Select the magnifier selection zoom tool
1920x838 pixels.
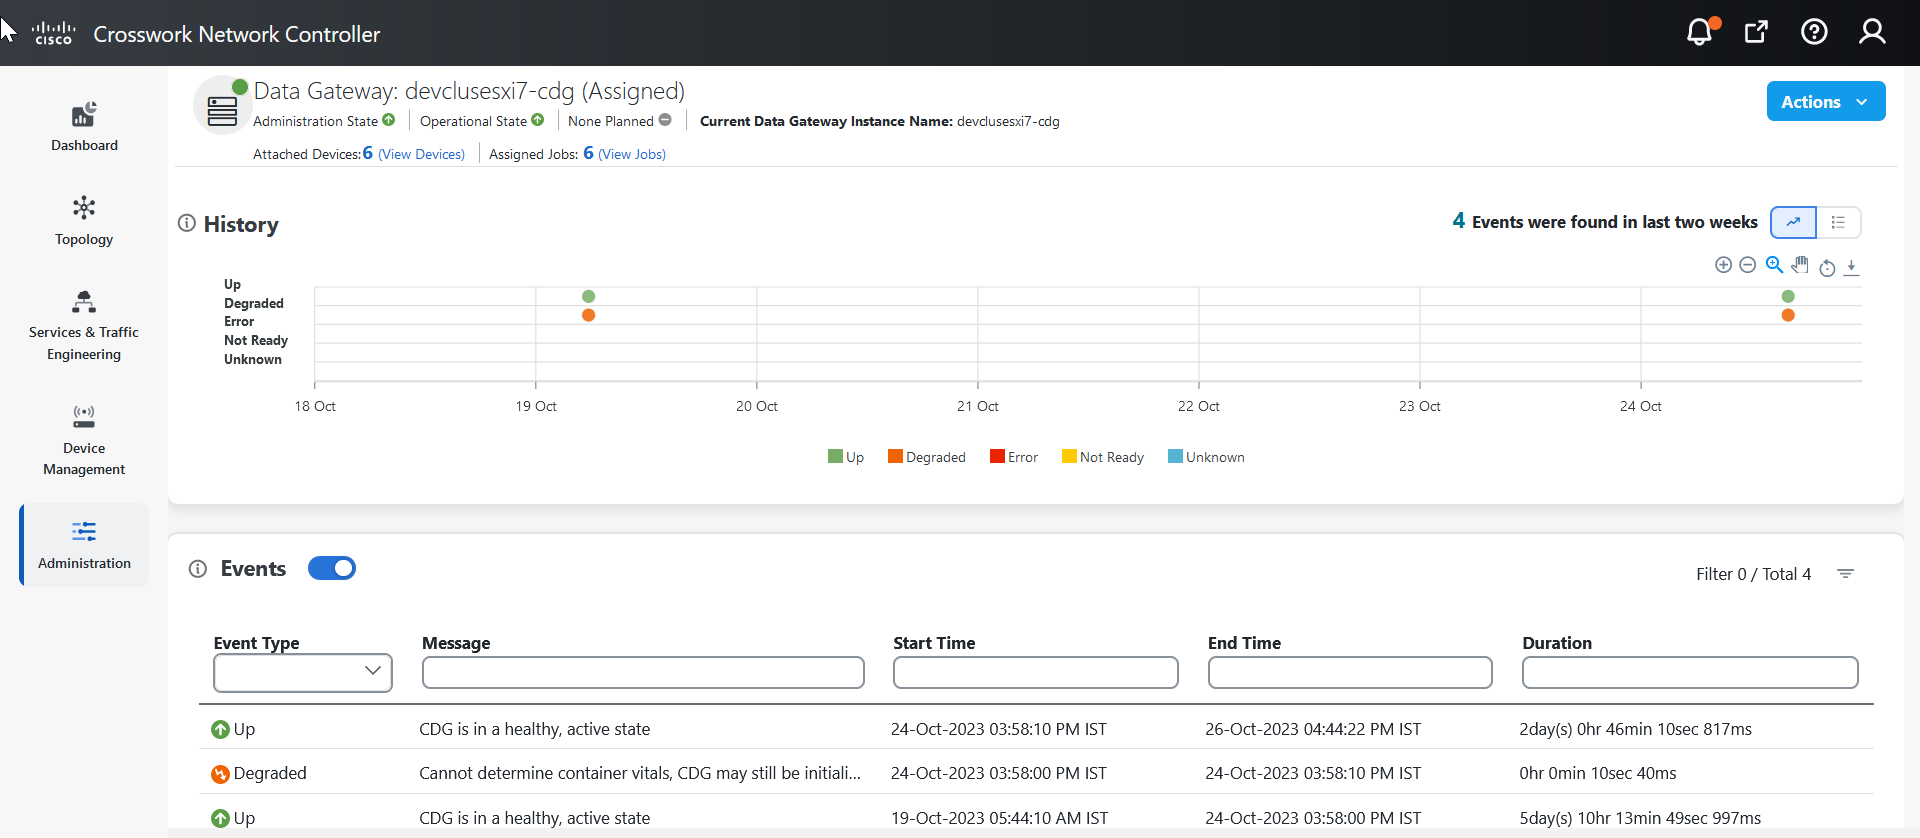click(1774, 265)
